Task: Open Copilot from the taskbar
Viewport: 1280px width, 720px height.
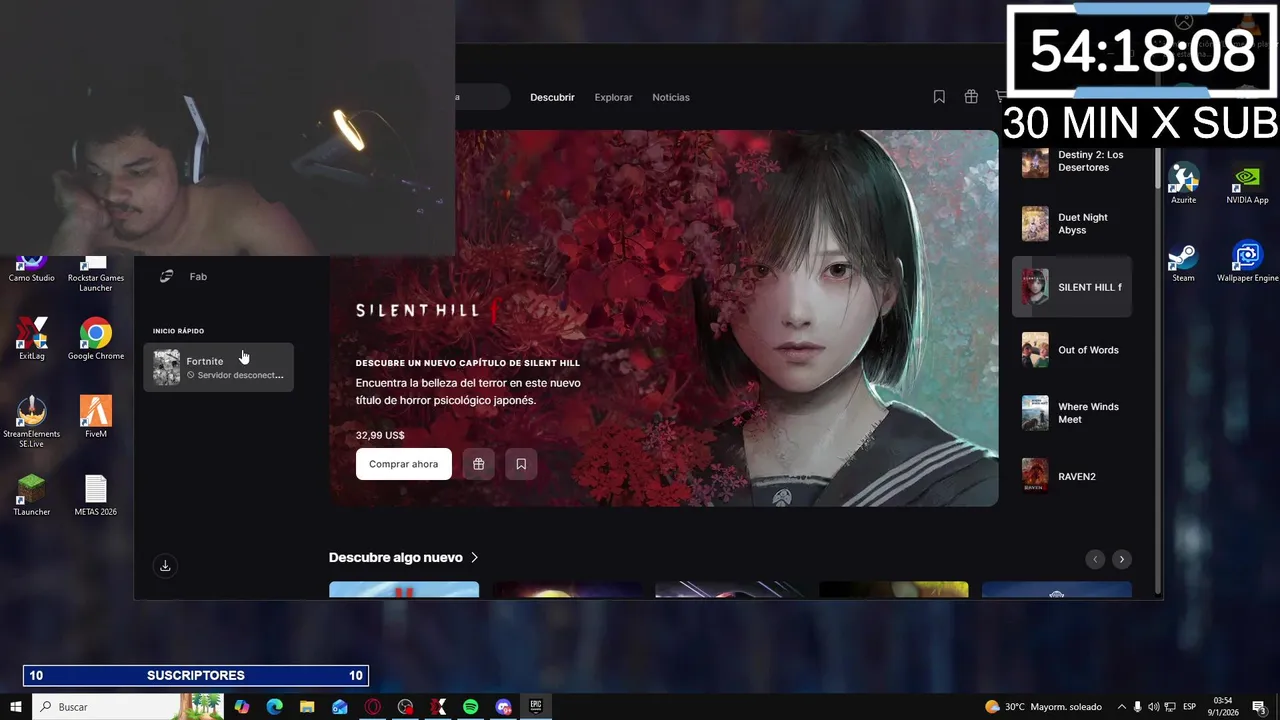Action: pos(242,707)
